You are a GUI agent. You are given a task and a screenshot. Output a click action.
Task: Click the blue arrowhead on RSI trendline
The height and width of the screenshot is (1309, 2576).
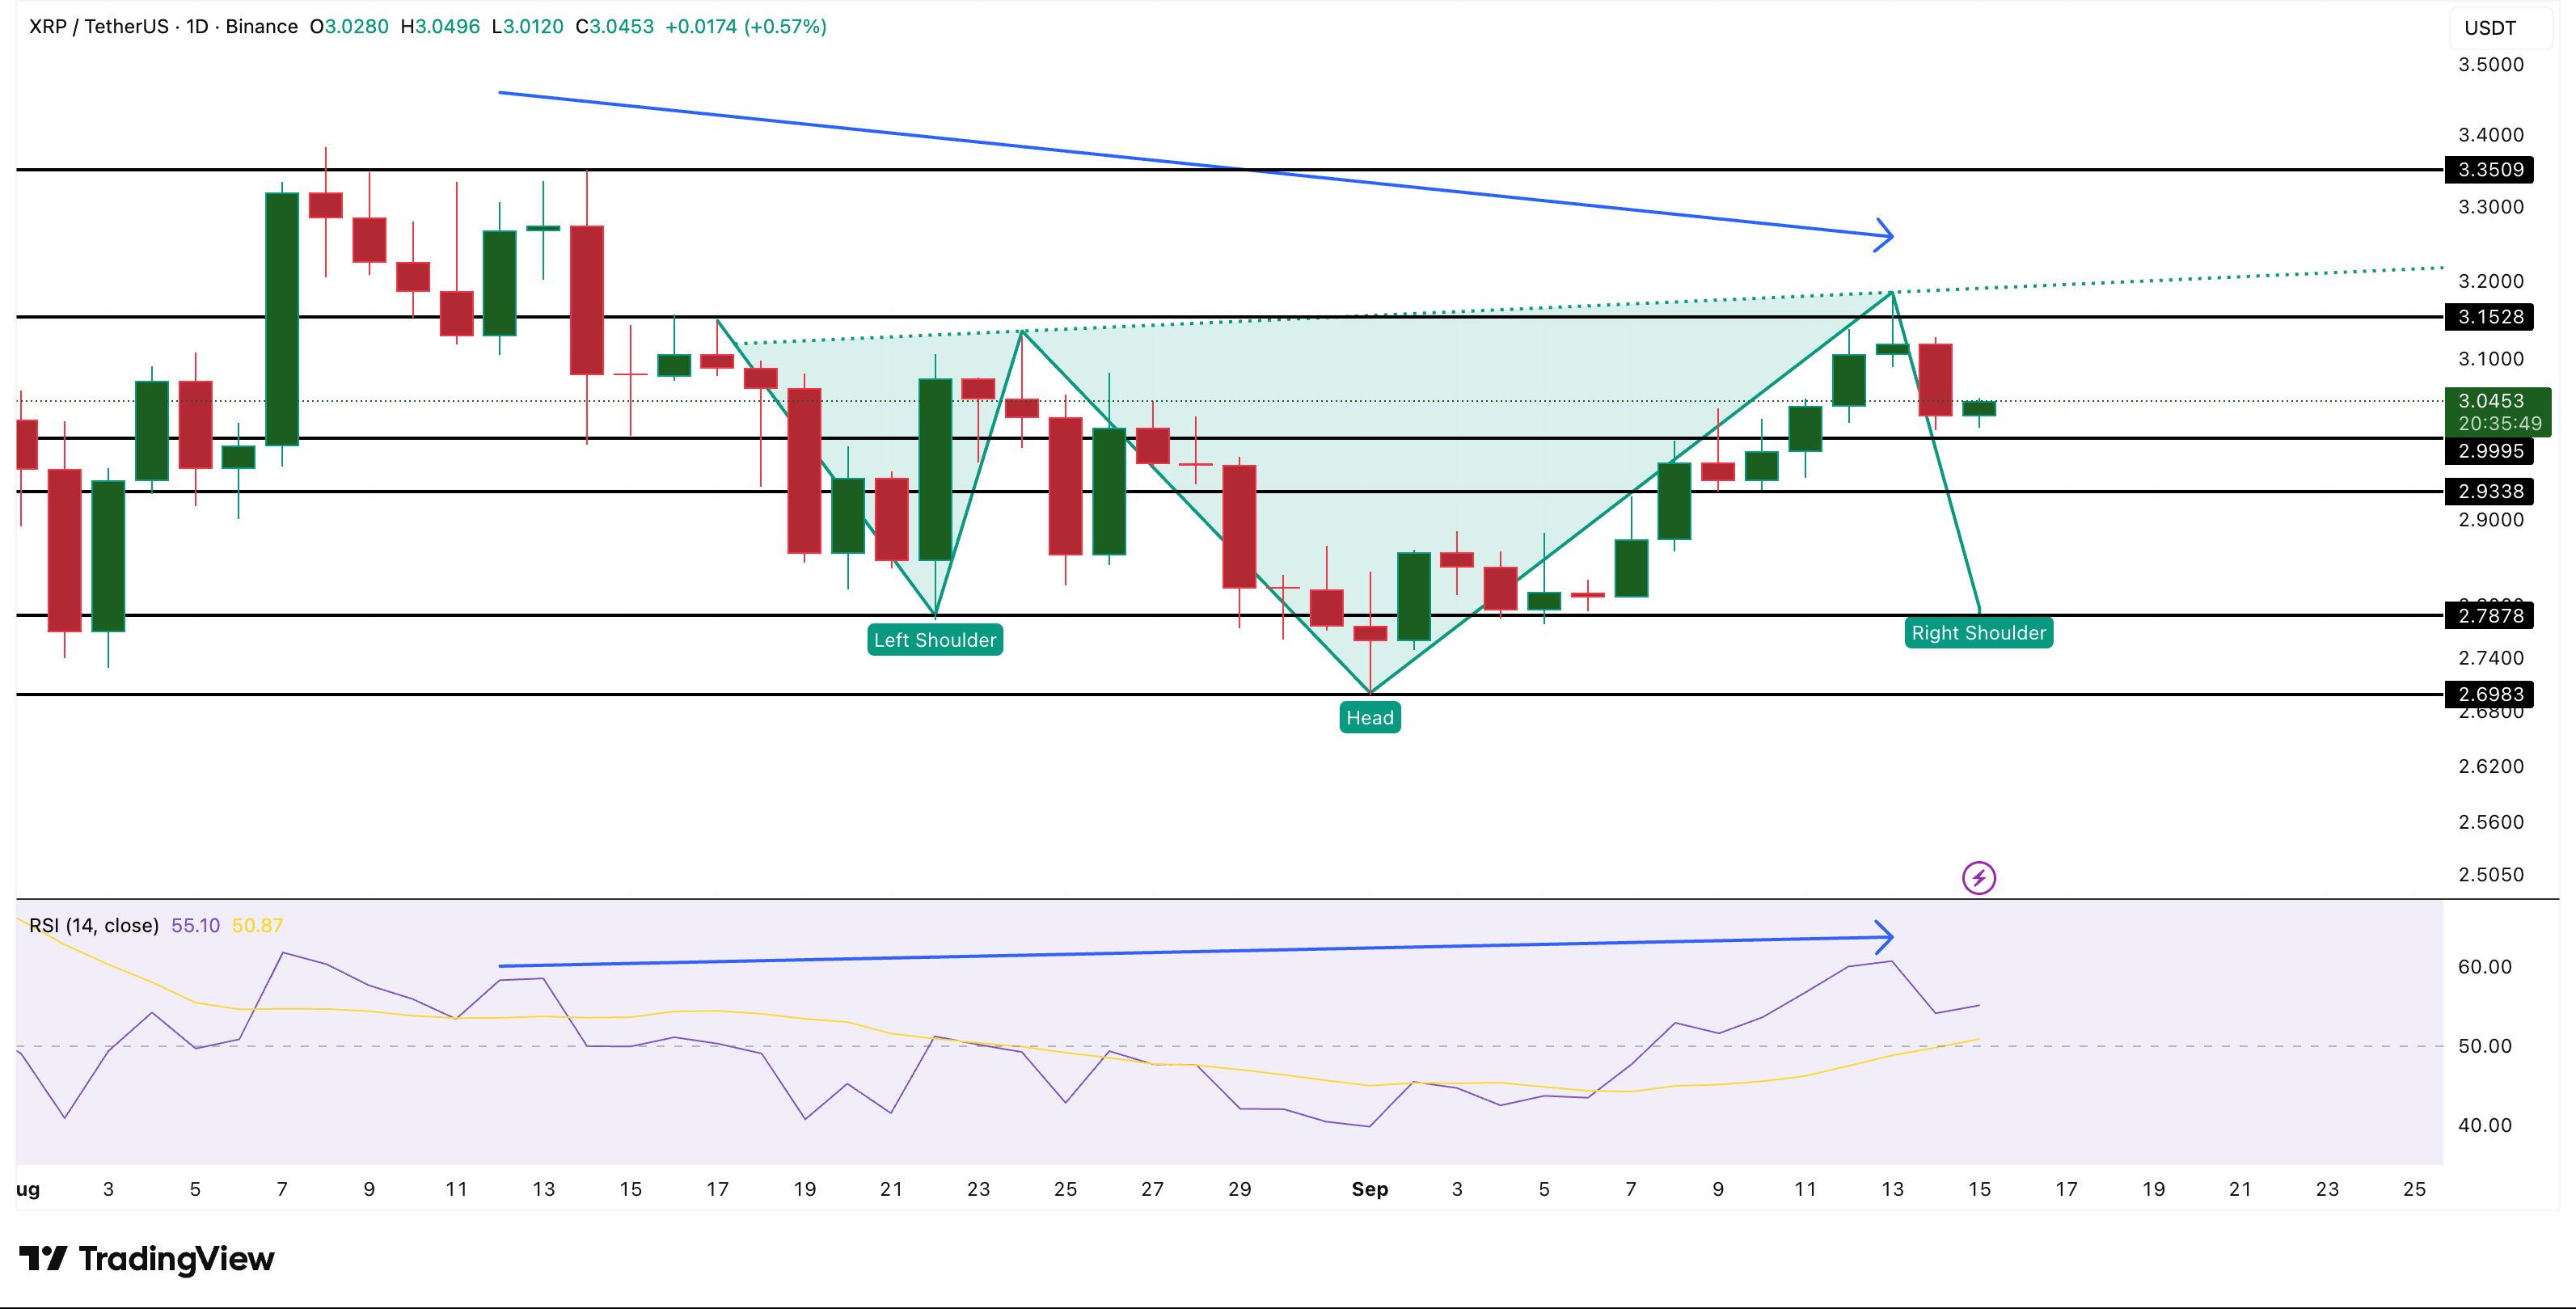click(1884, 937)
